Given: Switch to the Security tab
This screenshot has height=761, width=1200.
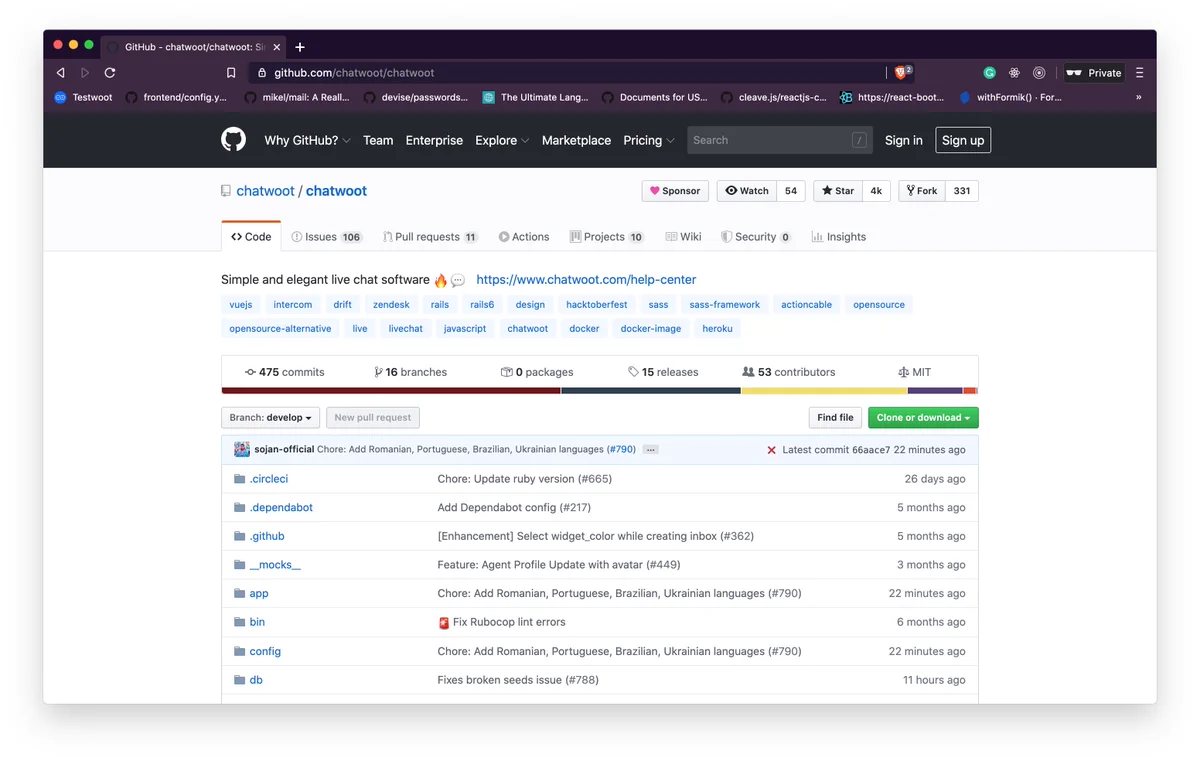Looking at the screenshot, I should (756, 237).
